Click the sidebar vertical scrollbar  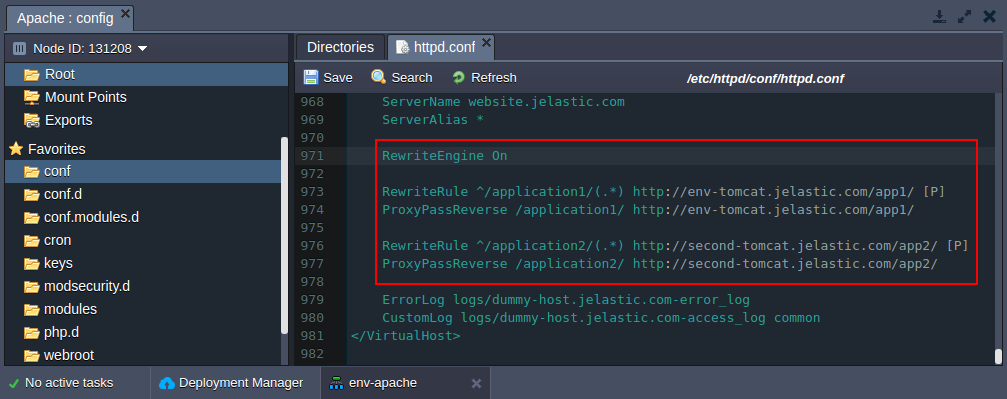click(285, 235)
